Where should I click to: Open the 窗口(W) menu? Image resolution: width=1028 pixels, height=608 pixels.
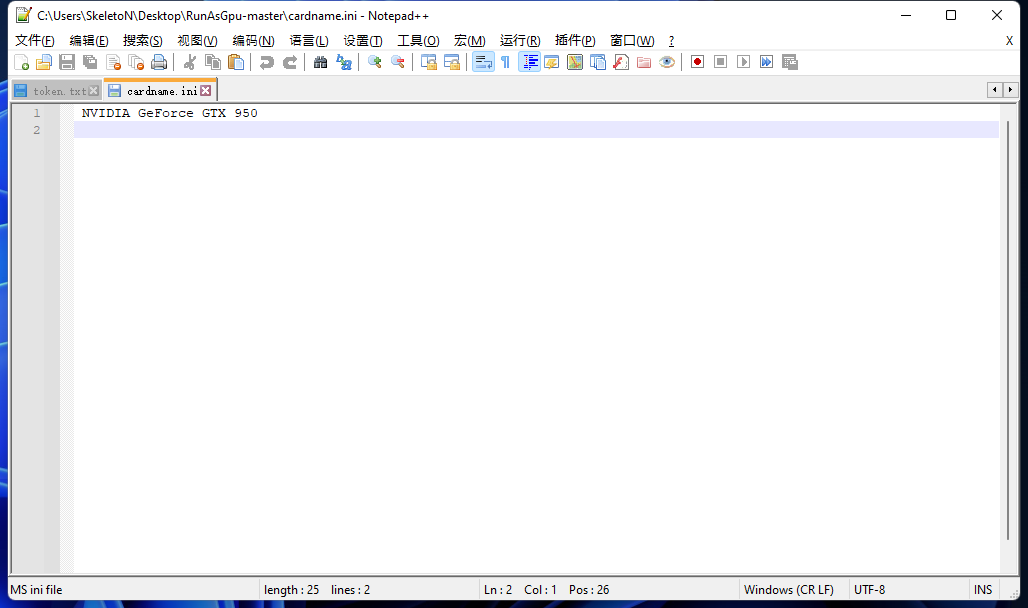(632, 41)
